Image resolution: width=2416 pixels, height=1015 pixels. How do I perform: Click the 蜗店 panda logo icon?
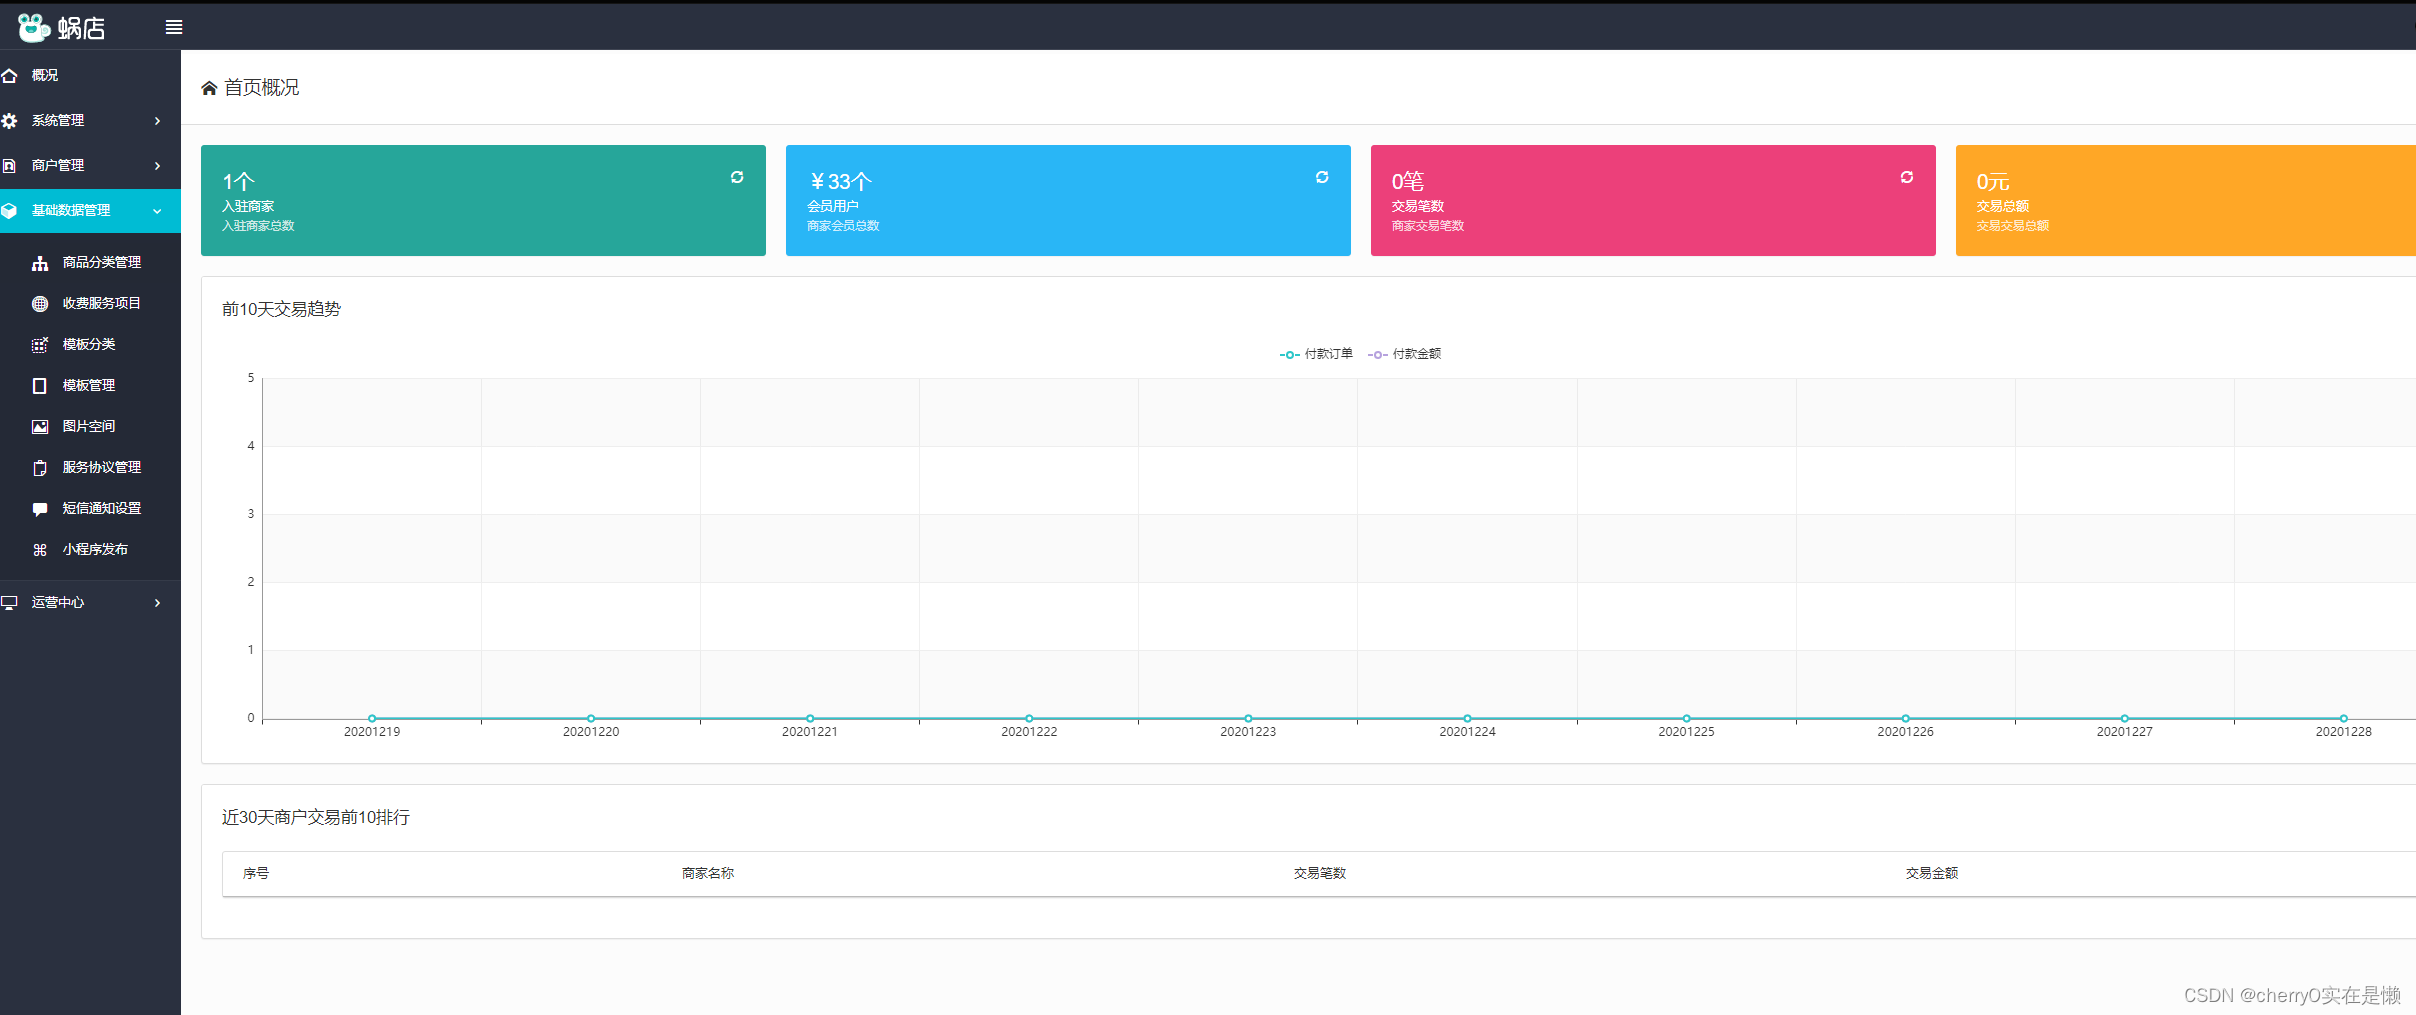[34, 27]
